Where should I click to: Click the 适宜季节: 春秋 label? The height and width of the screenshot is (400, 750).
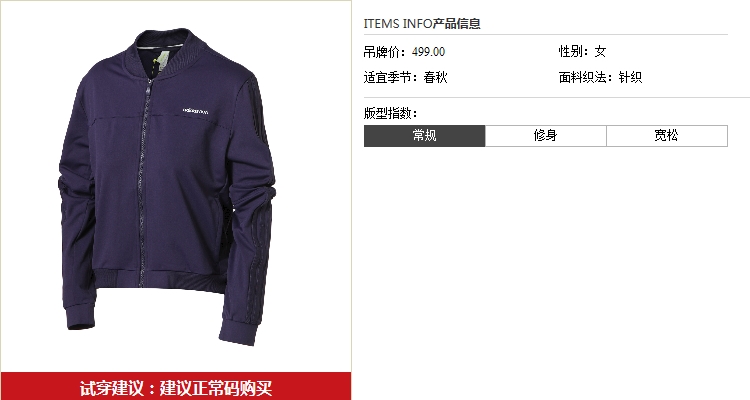coord(405,77)
